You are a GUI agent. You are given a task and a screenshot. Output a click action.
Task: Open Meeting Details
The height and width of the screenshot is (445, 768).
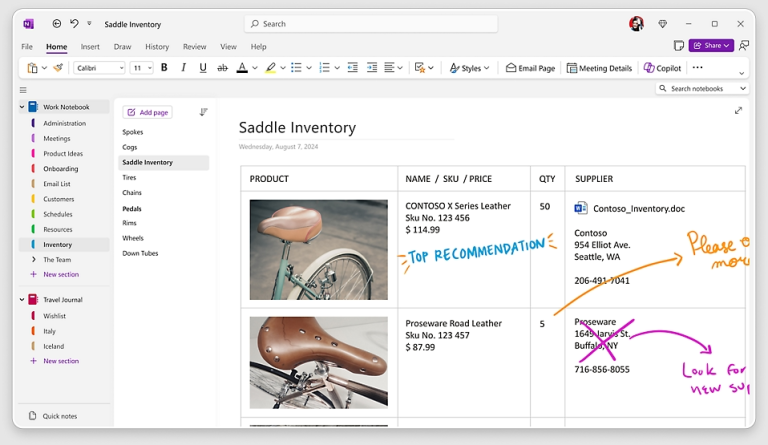click(x=599, y=68)
